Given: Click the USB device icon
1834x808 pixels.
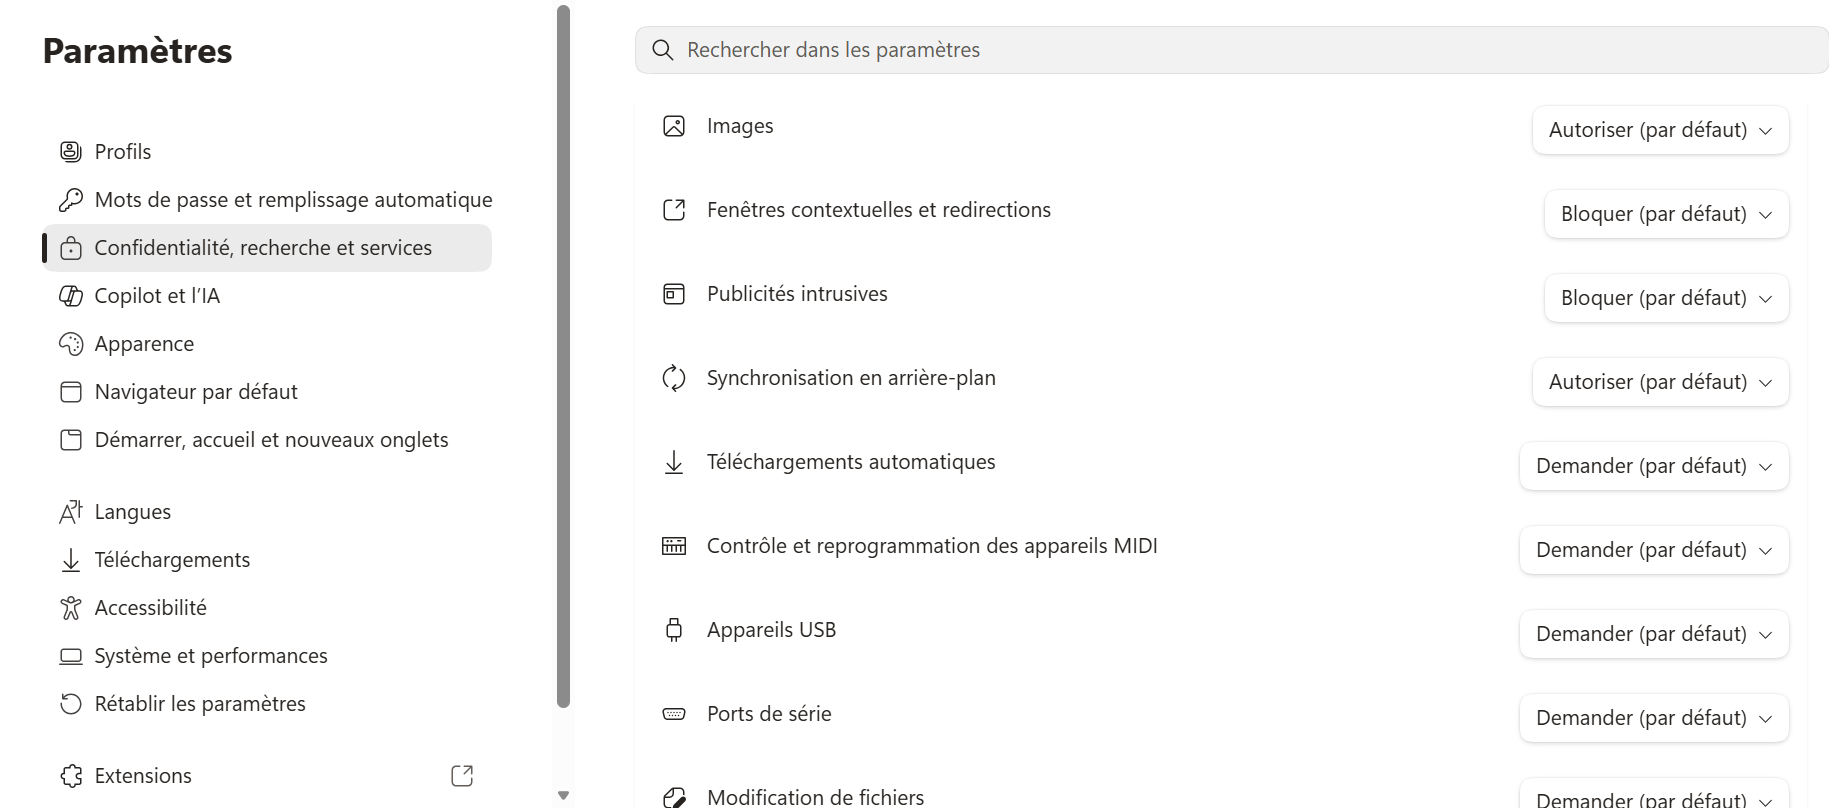Looking at the screenshot, I should [x=674, y=630].
